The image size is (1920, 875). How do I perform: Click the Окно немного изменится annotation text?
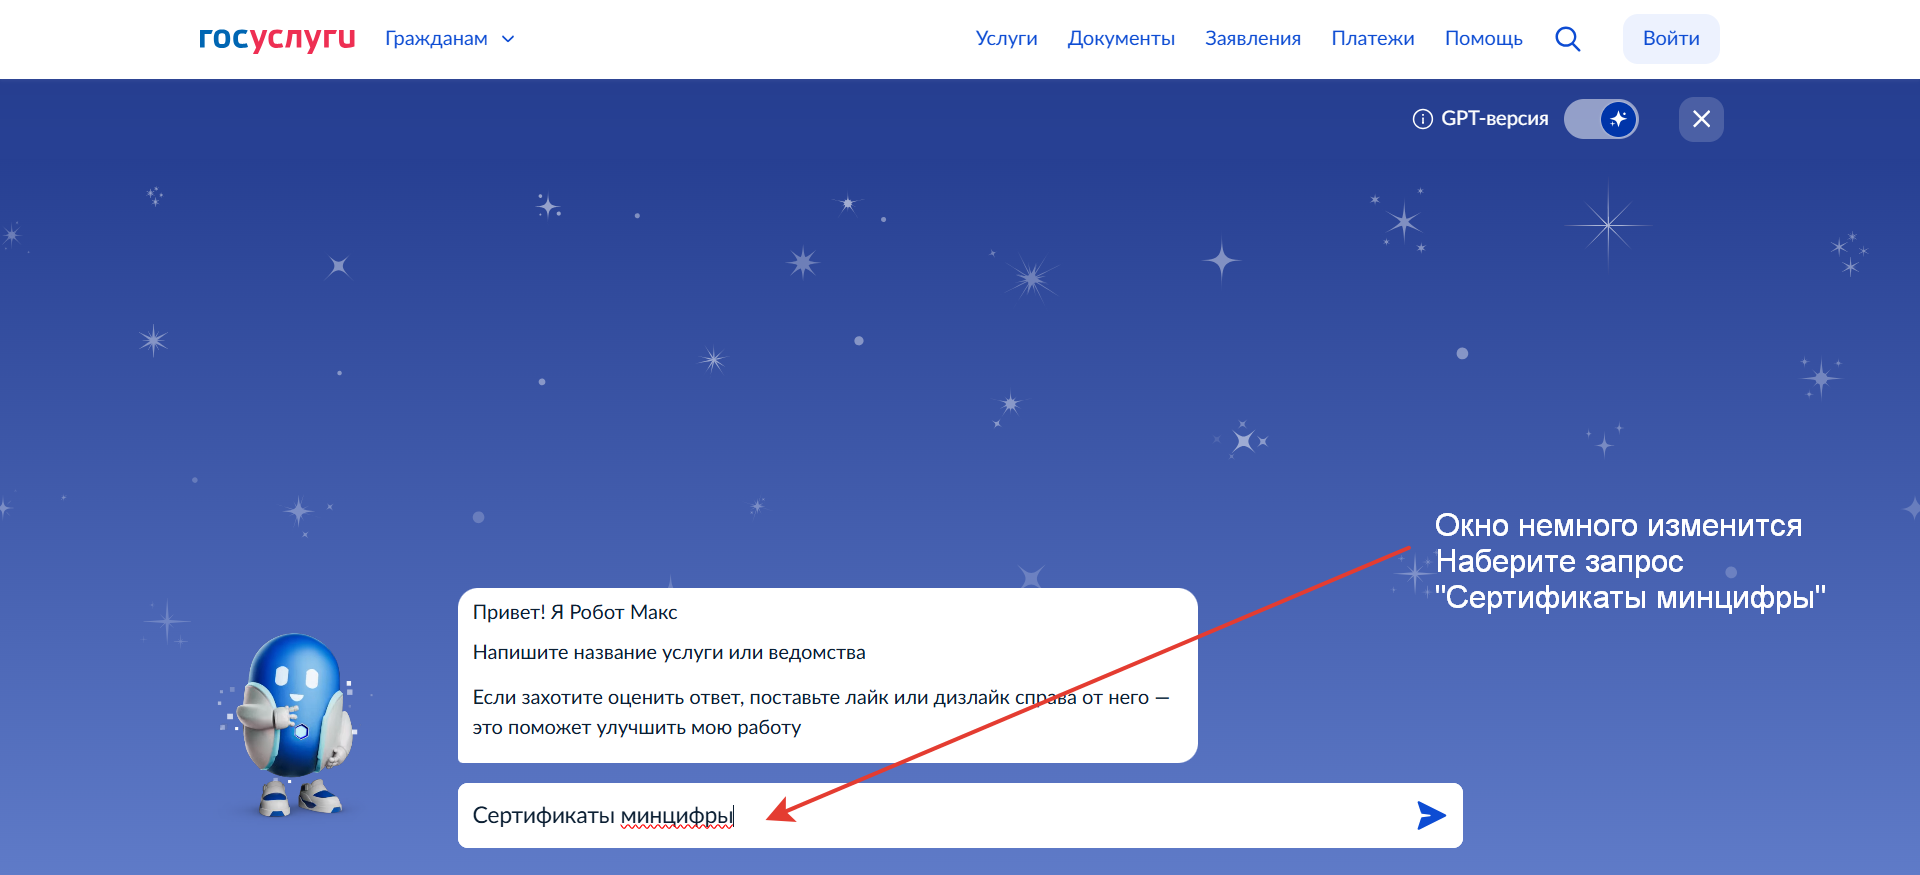(x=1618, y=526)
